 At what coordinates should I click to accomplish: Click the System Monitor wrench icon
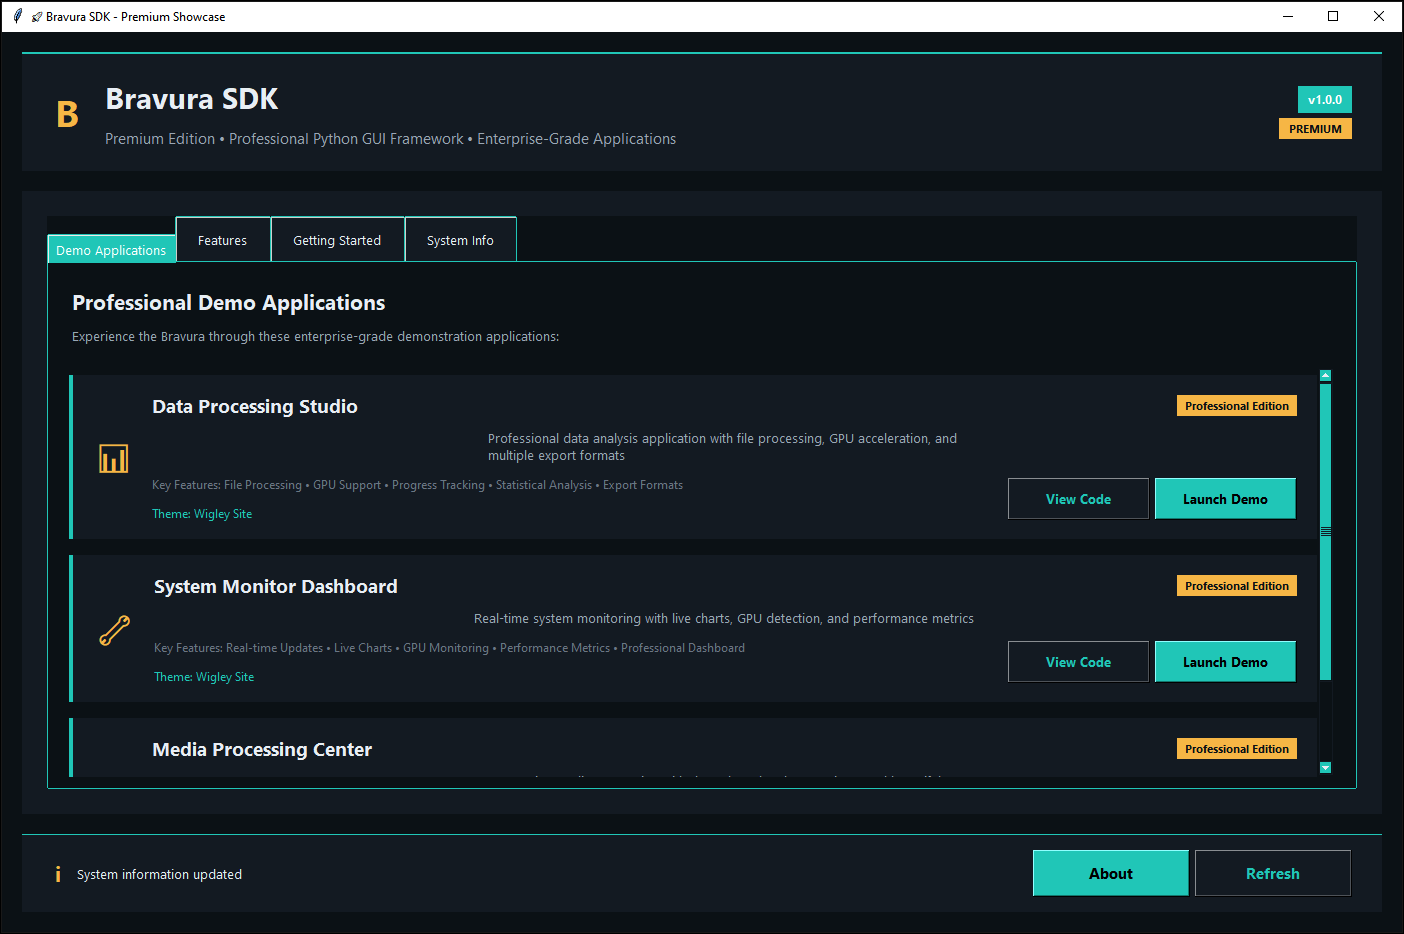coord(115,630)
